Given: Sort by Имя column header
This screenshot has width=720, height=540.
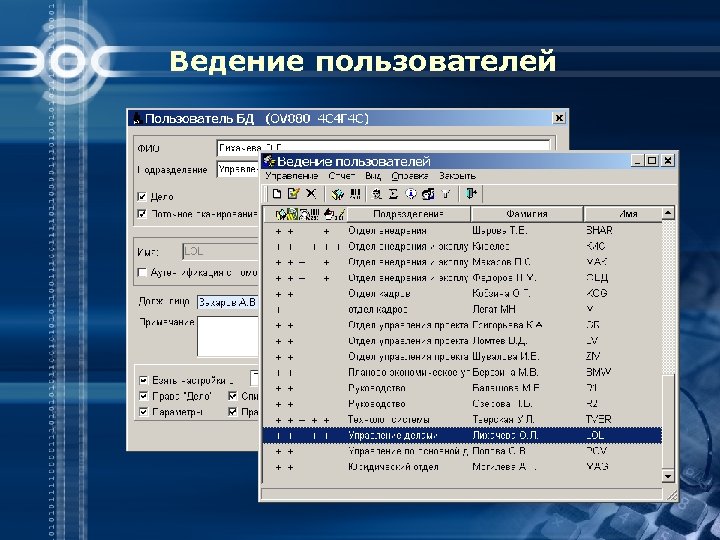Looking at the screenshot, I should click(x=623, y=214).
